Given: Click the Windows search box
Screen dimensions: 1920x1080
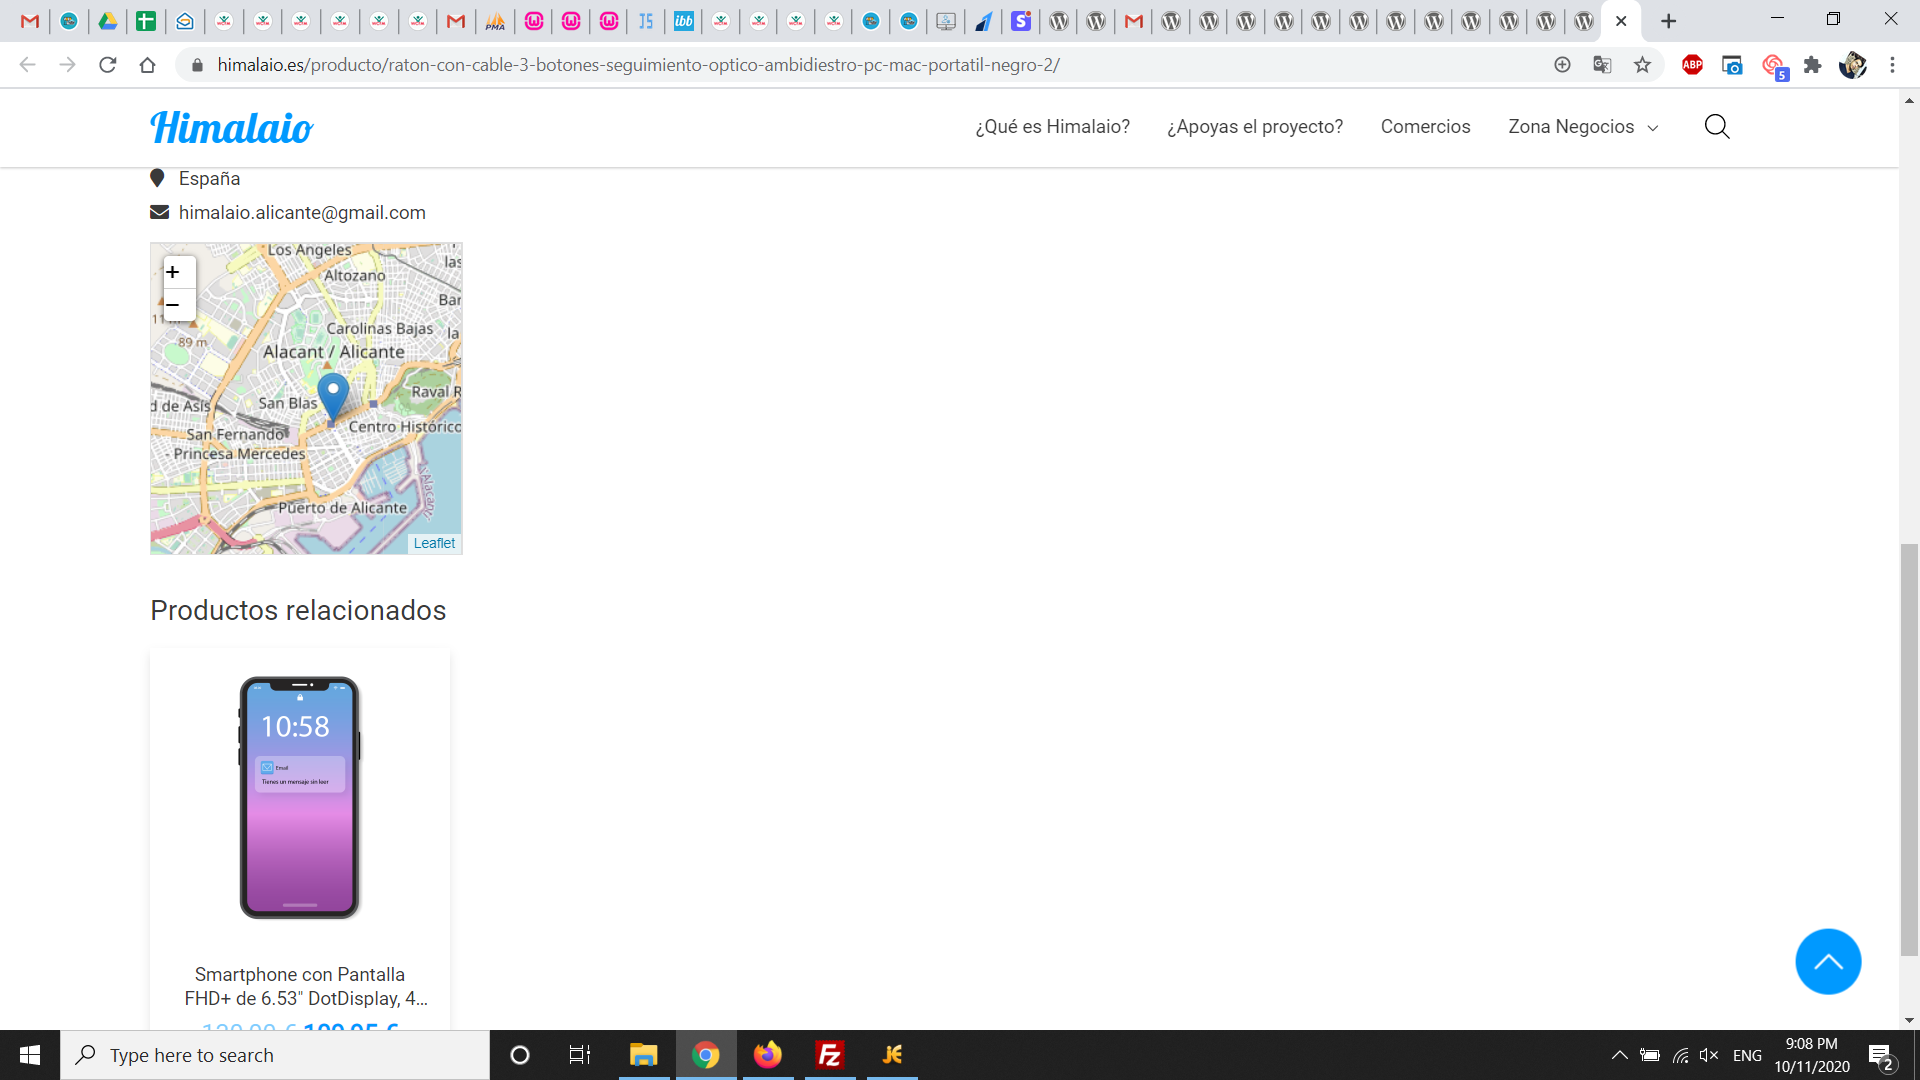Looking at the screenshot, I should coord(275,1055).
